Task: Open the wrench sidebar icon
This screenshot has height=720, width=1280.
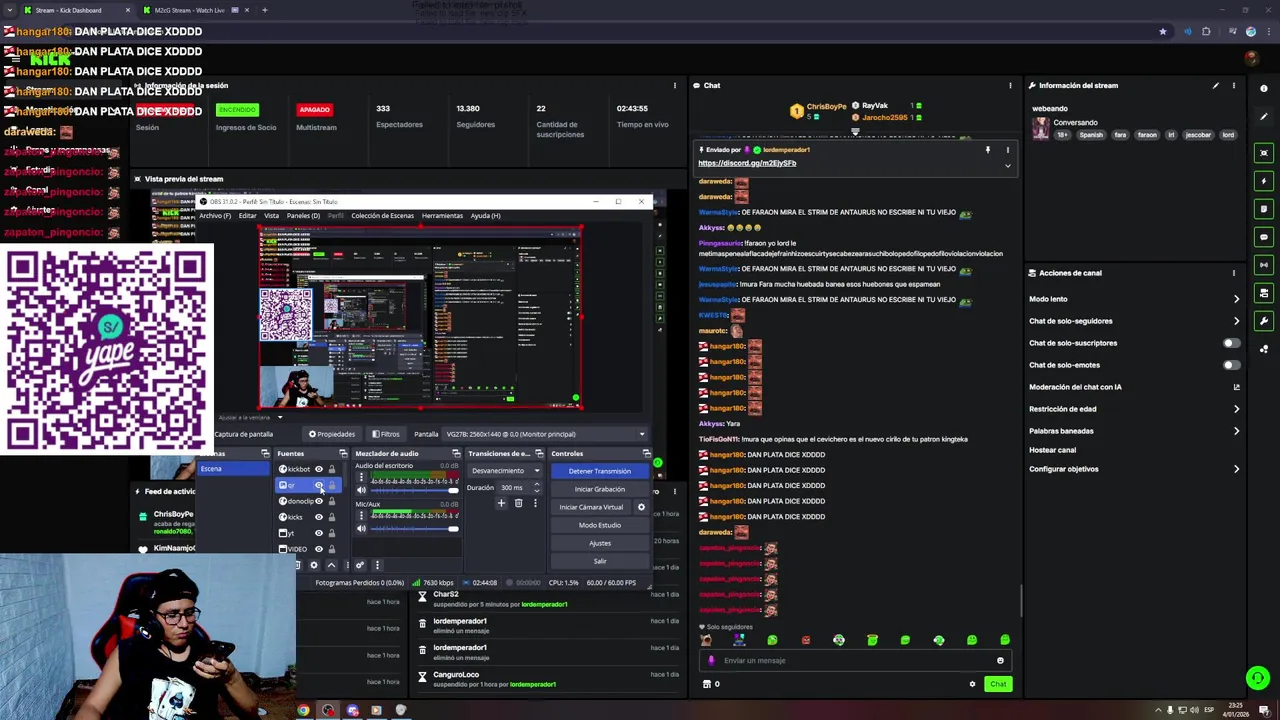Action: pyautogui.click(x=1264, y=321)
